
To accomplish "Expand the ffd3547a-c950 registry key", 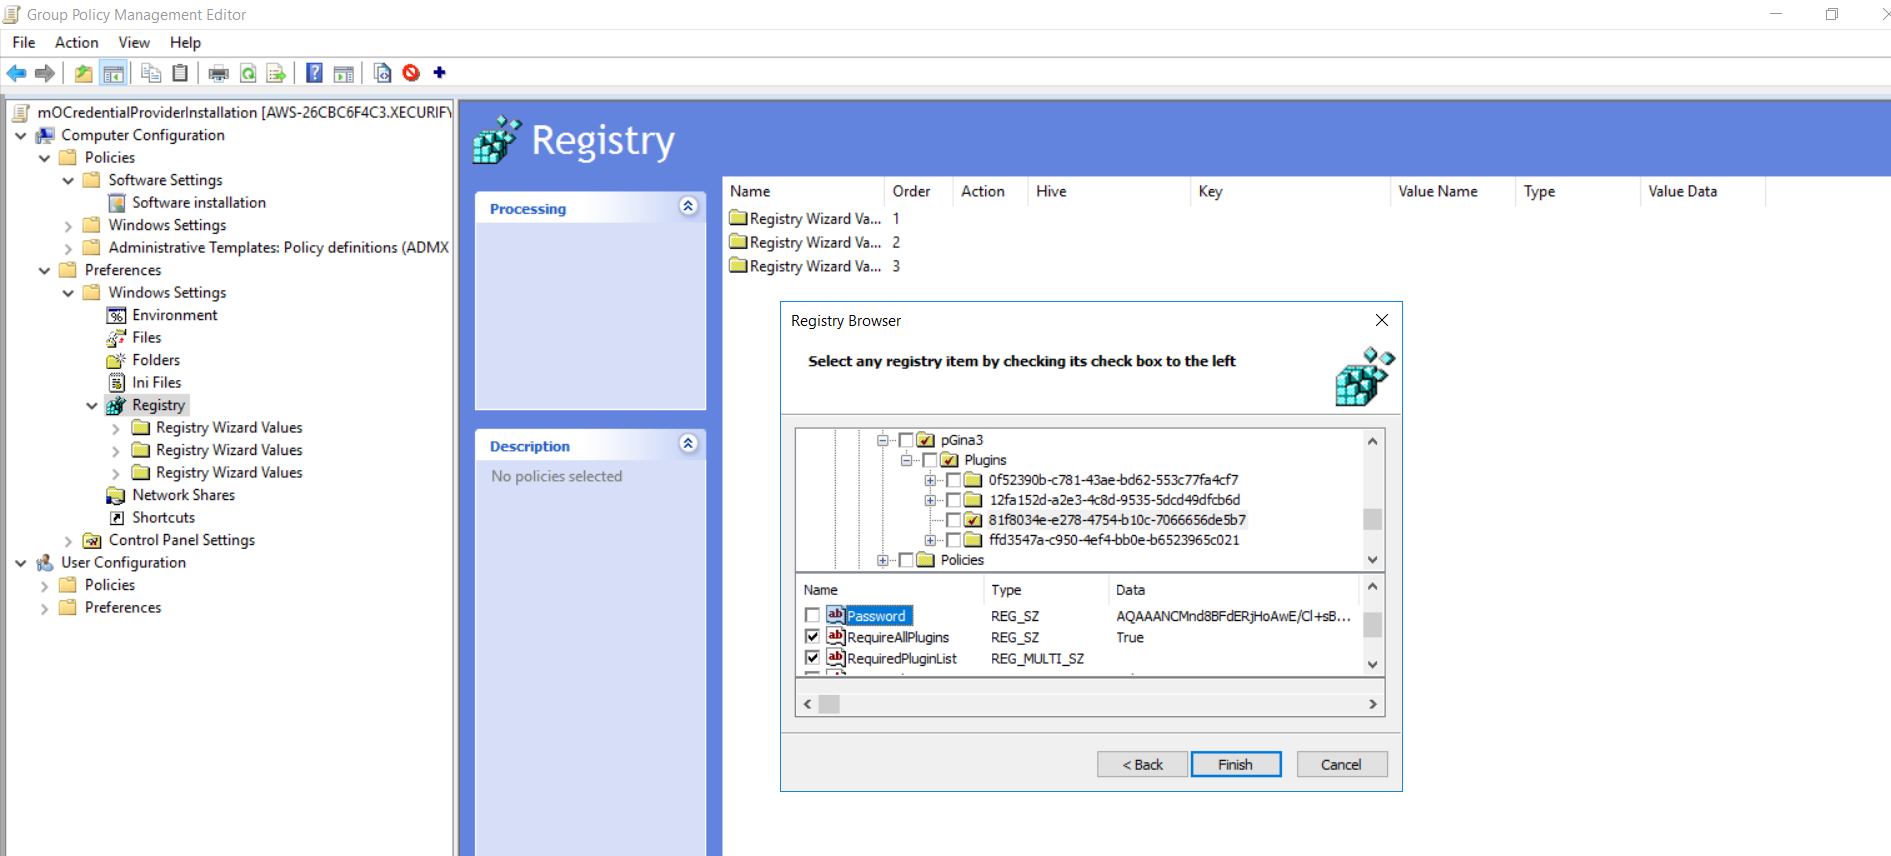I will (931, 540).
